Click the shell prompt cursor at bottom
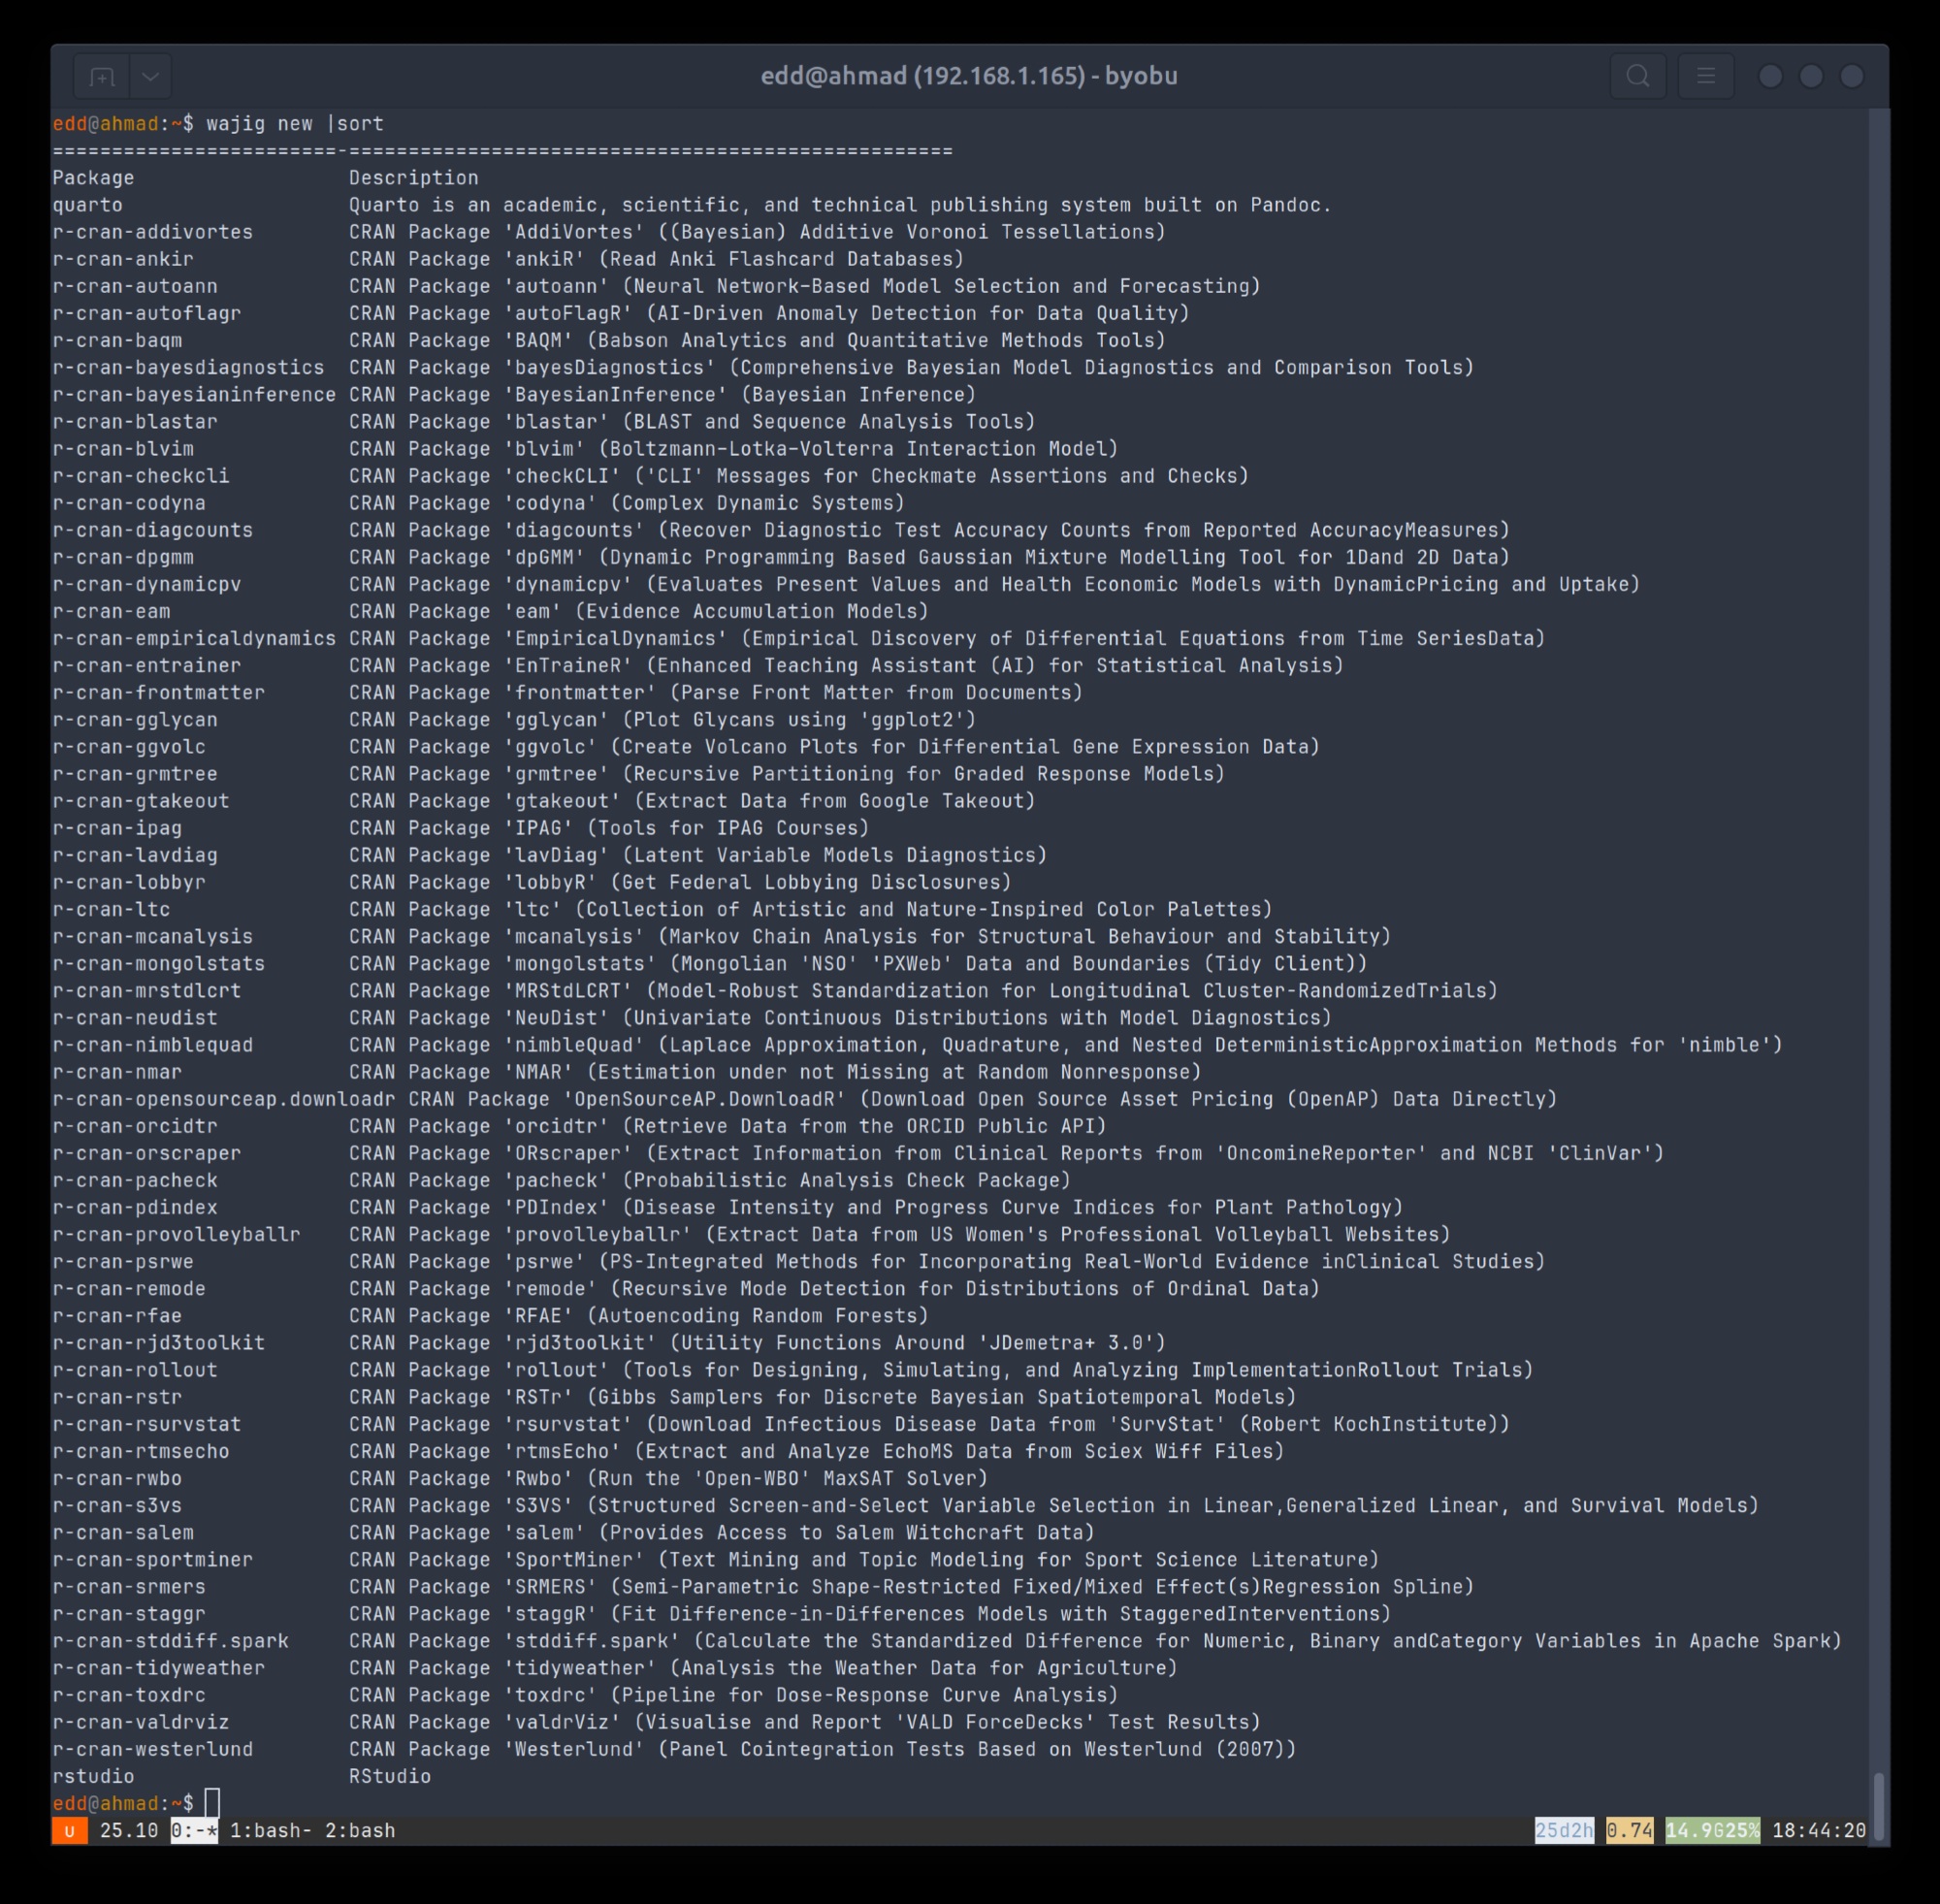1940x1904 pixels. point(212,1802)
